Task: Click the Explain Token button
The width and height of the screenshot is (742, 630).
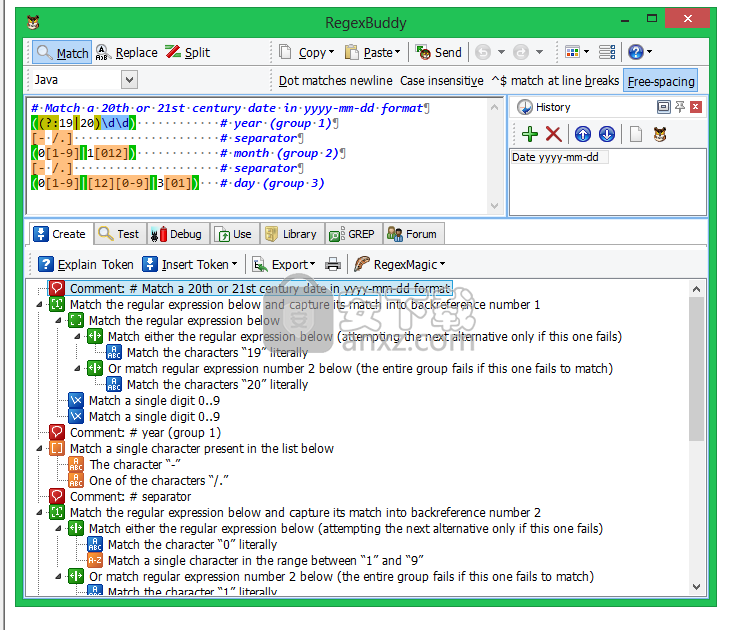Action: click(85, 264)
